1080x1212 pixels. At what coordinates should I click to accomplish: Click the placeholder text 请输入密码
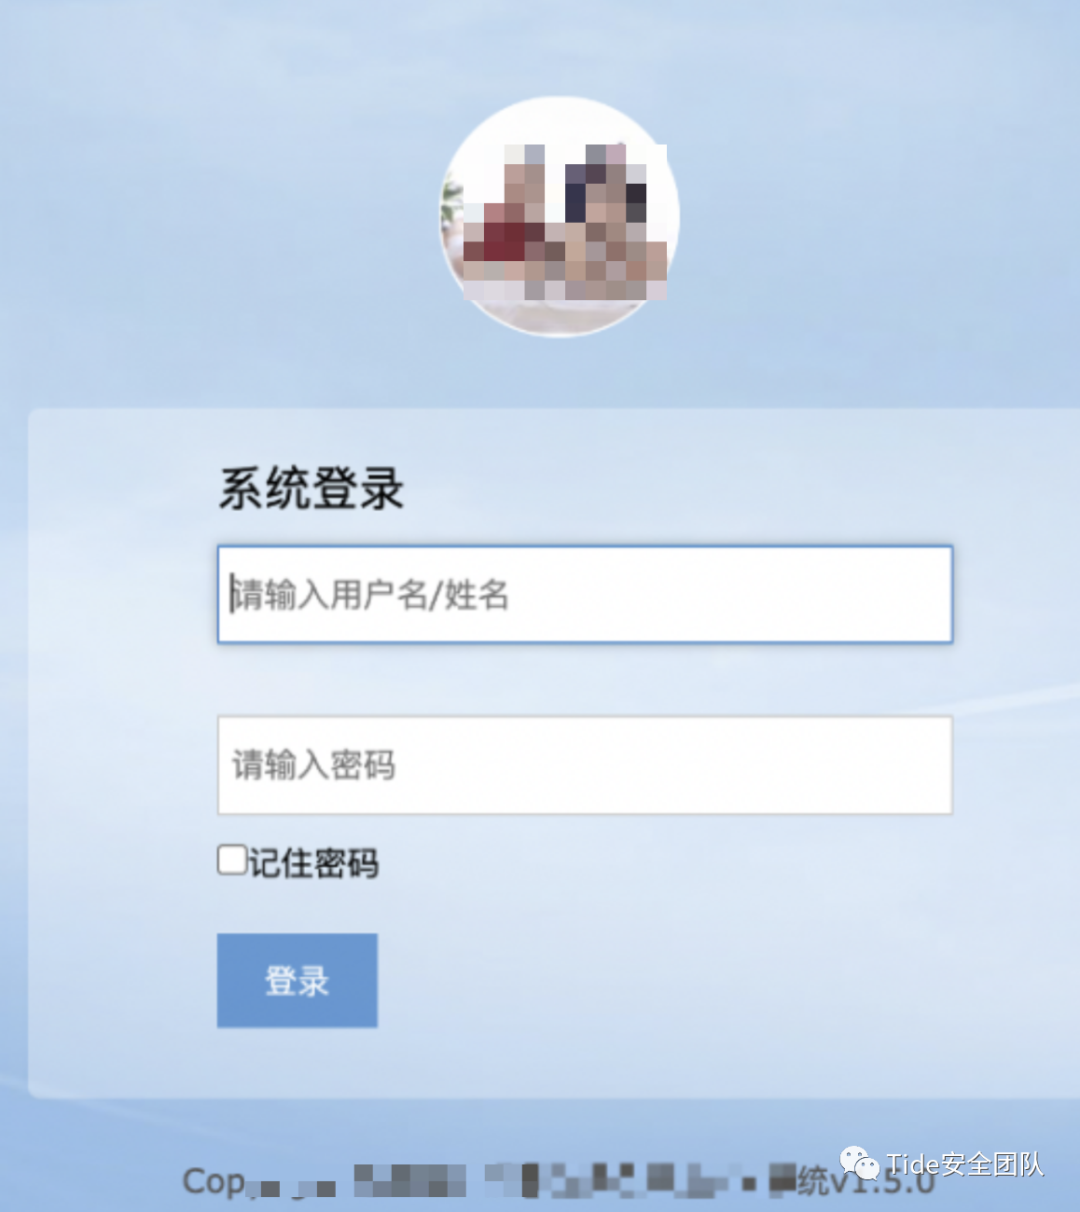pos(314,765)
